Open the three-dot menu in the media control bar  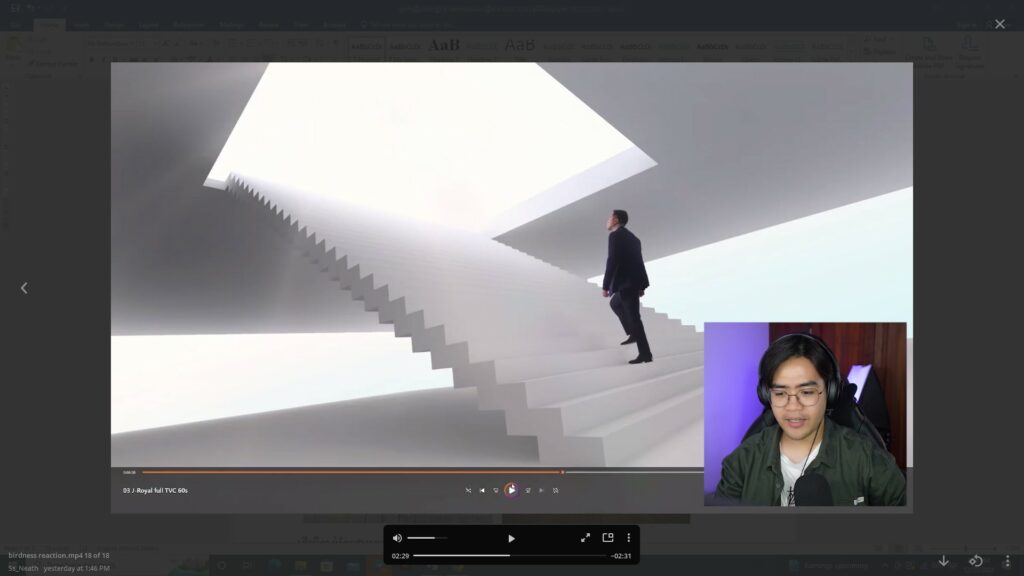(628, 538)
